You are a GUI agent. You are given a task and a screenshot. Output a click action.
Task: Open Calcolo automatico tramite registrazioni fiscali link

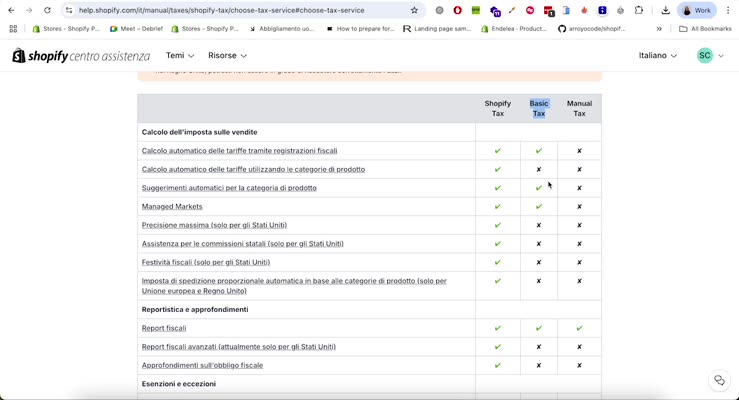(239, 151)
